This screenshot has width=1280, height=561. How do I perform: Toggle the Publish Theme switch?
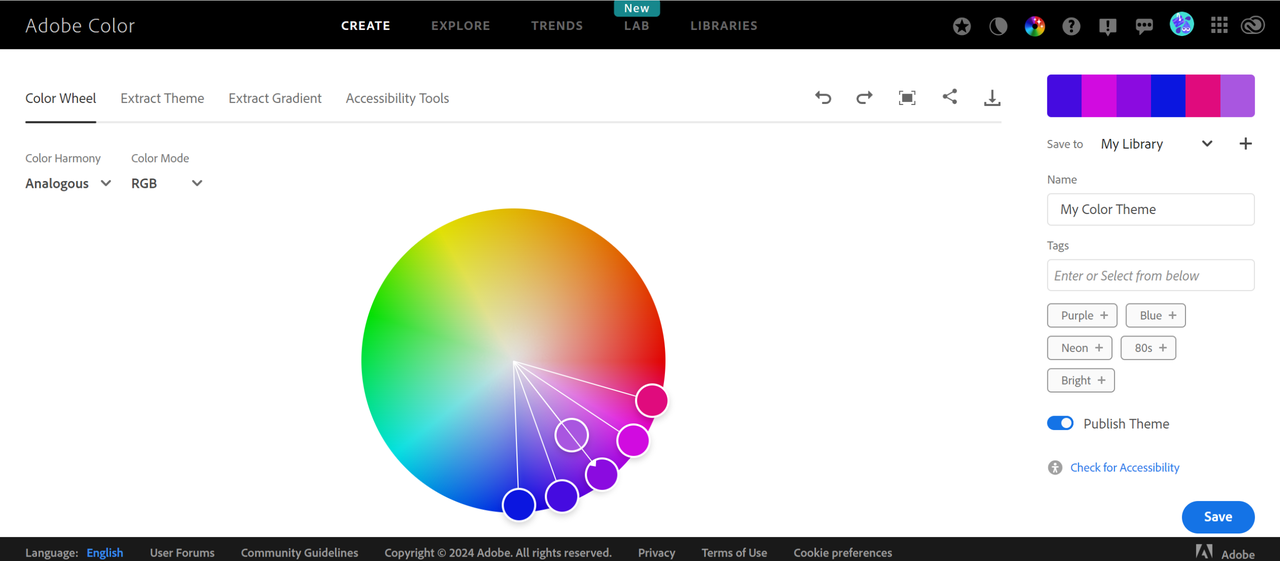[x=1060, y=423]
